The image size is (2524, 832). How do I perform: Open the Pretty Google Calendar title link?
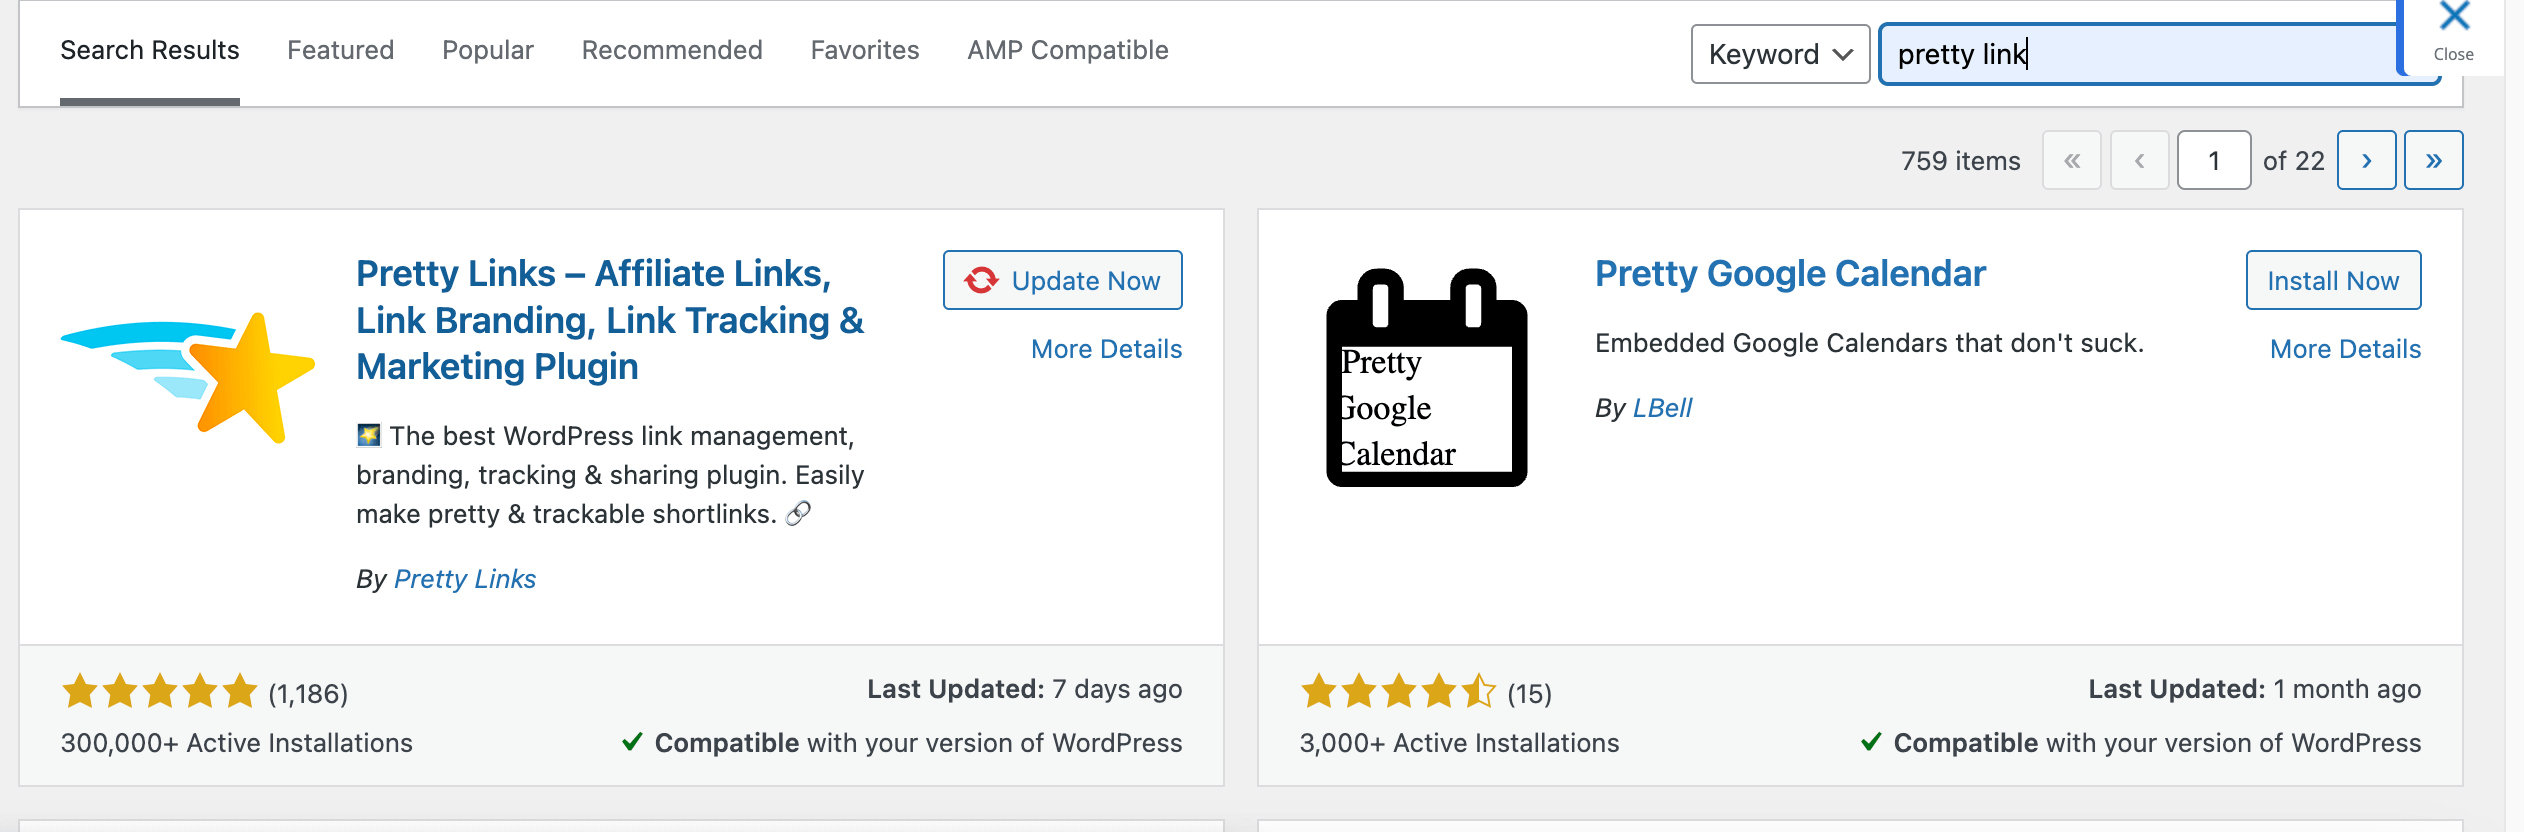(1790, 273)
